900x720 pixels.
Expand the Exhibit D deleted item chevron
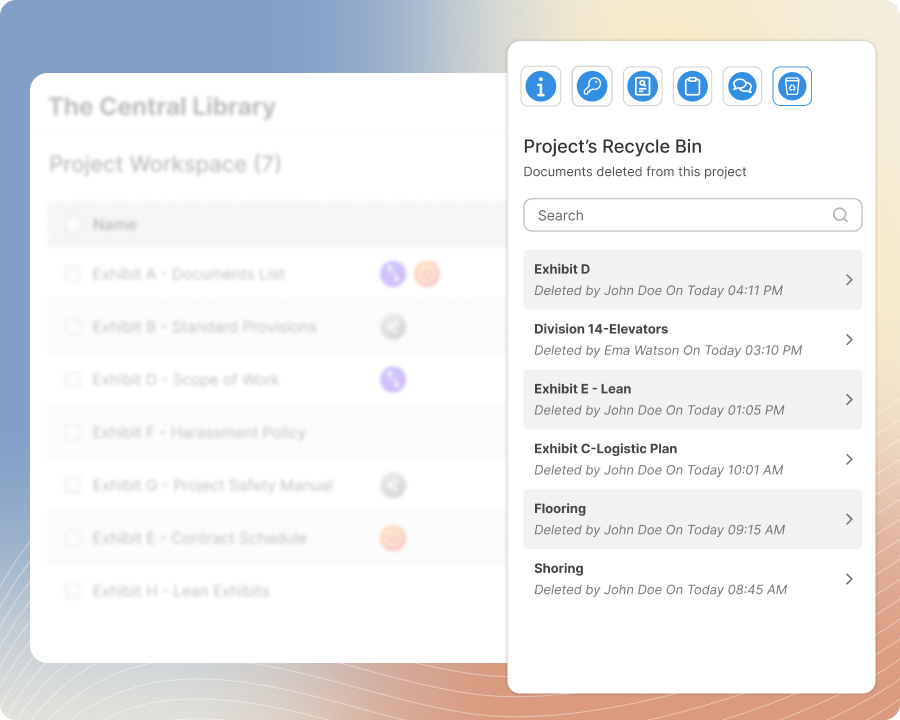pos(849,280)
